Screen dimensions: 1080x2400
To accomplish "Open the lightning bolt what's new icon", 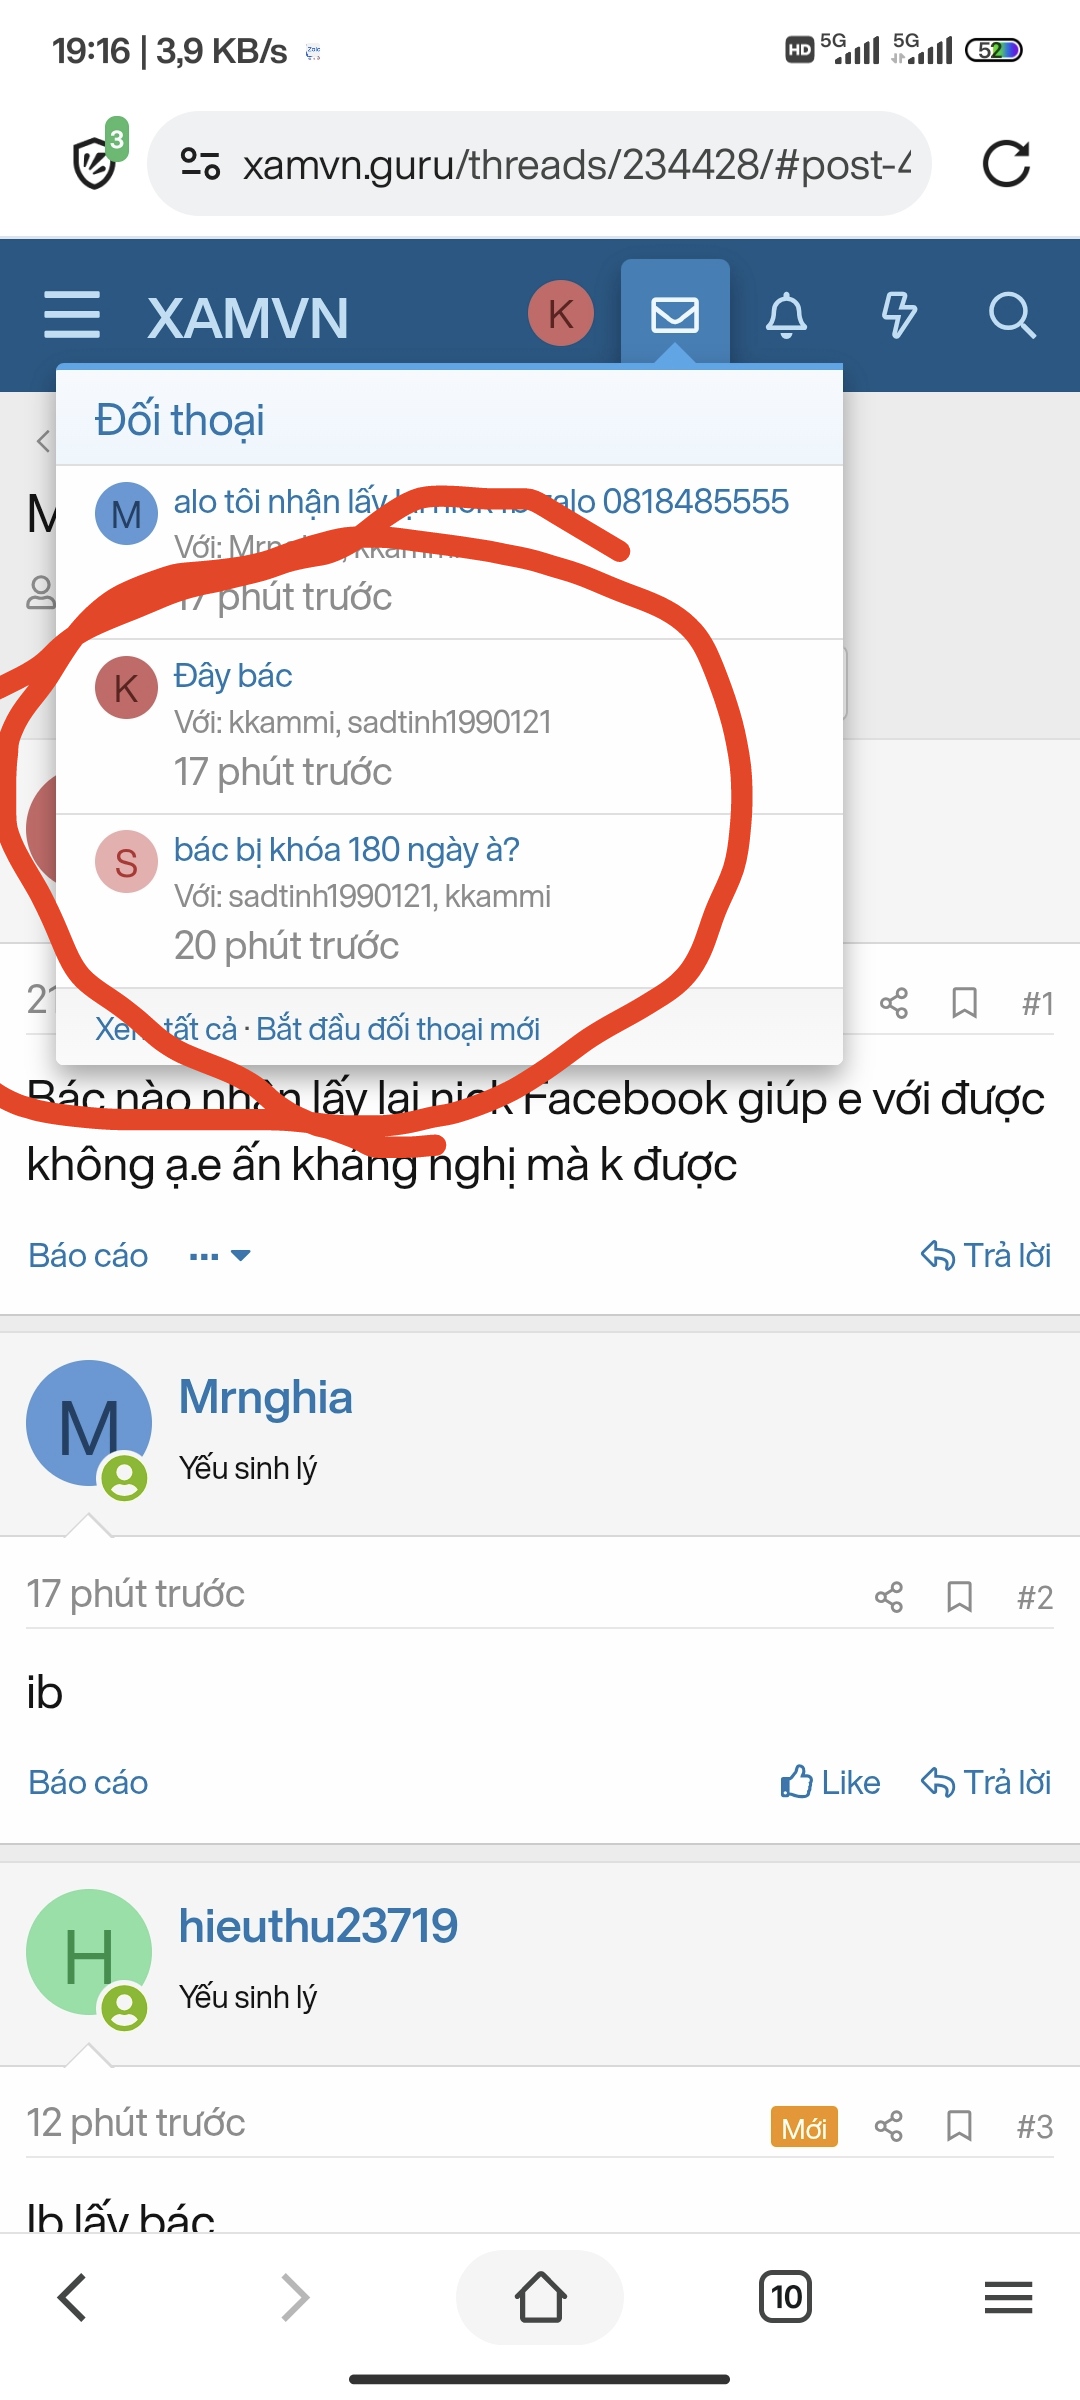I will 898,315.
